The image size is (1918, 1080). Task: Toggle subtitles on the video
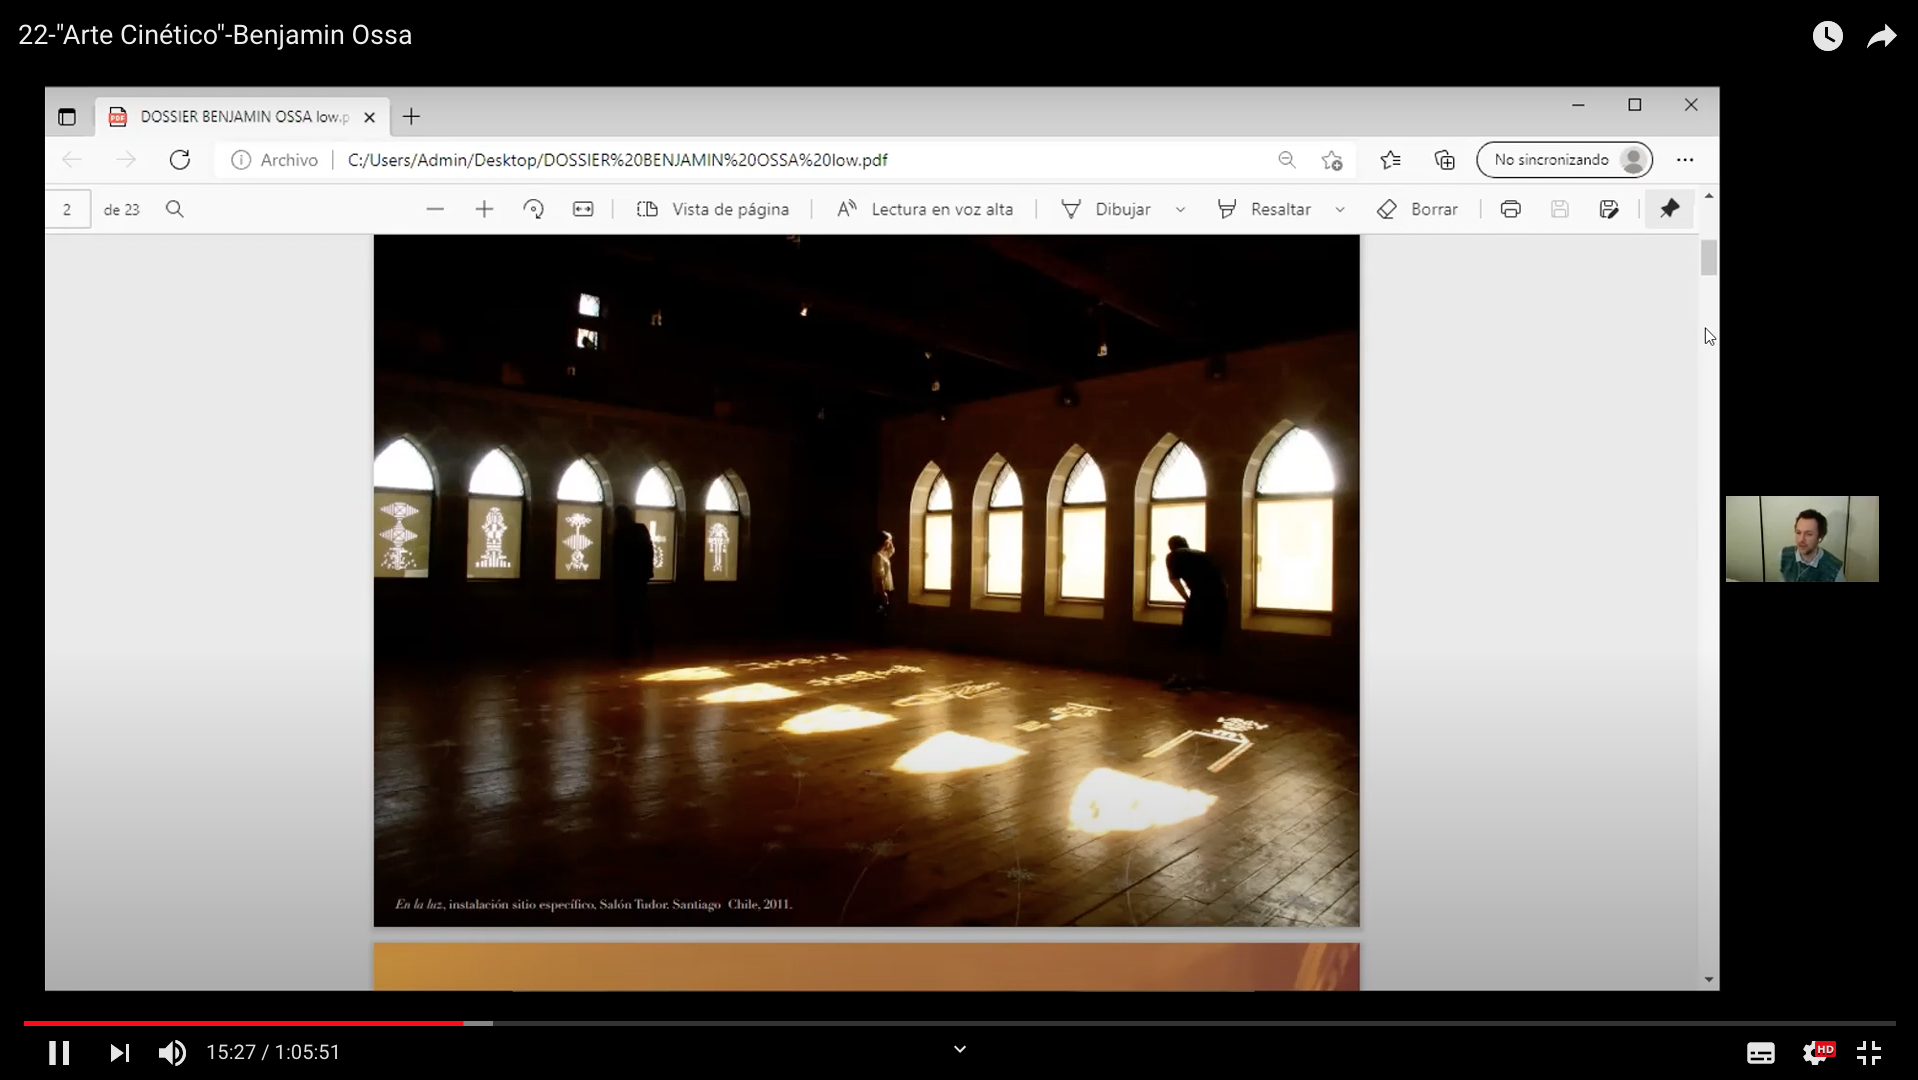(x=1760, y=1053)
